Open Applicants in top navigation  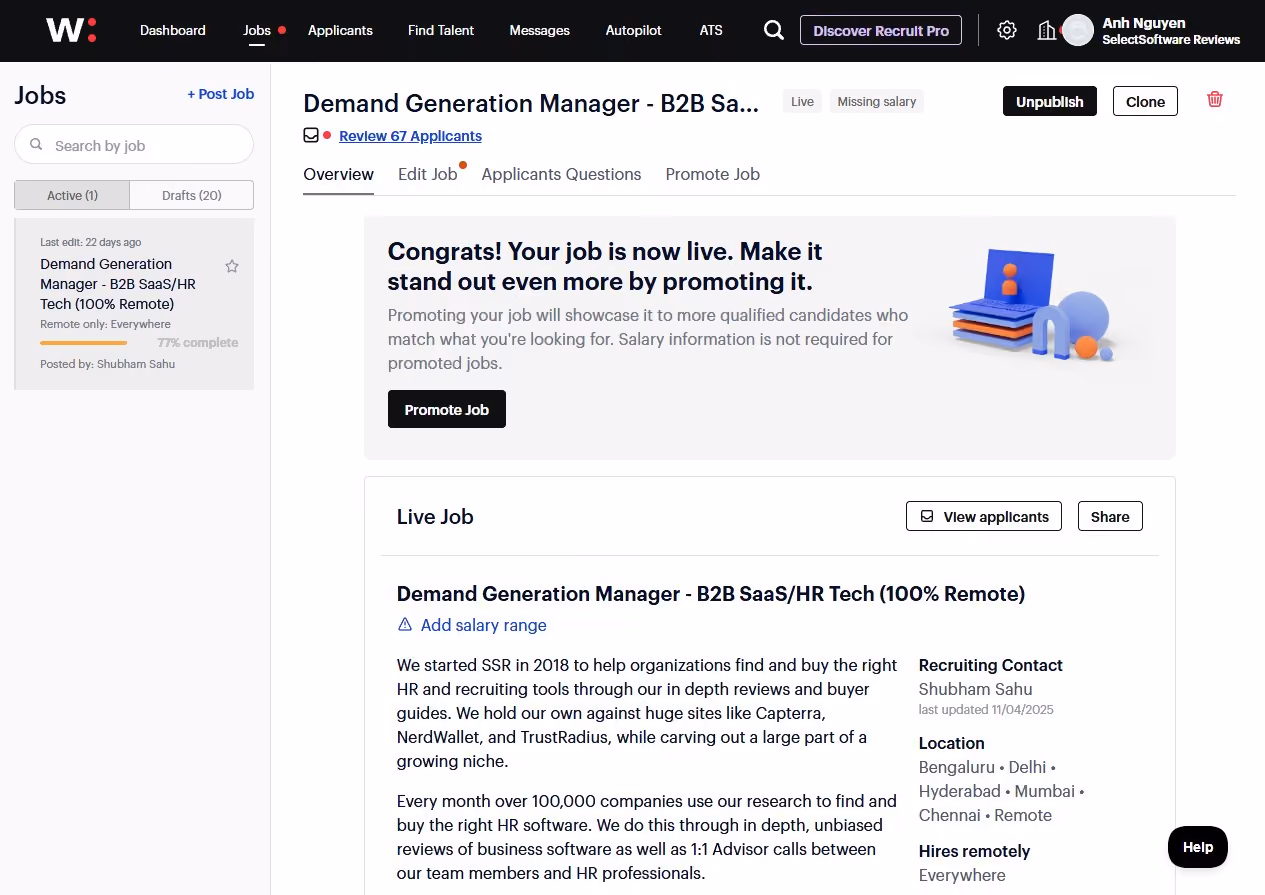[x=340, y=30]
